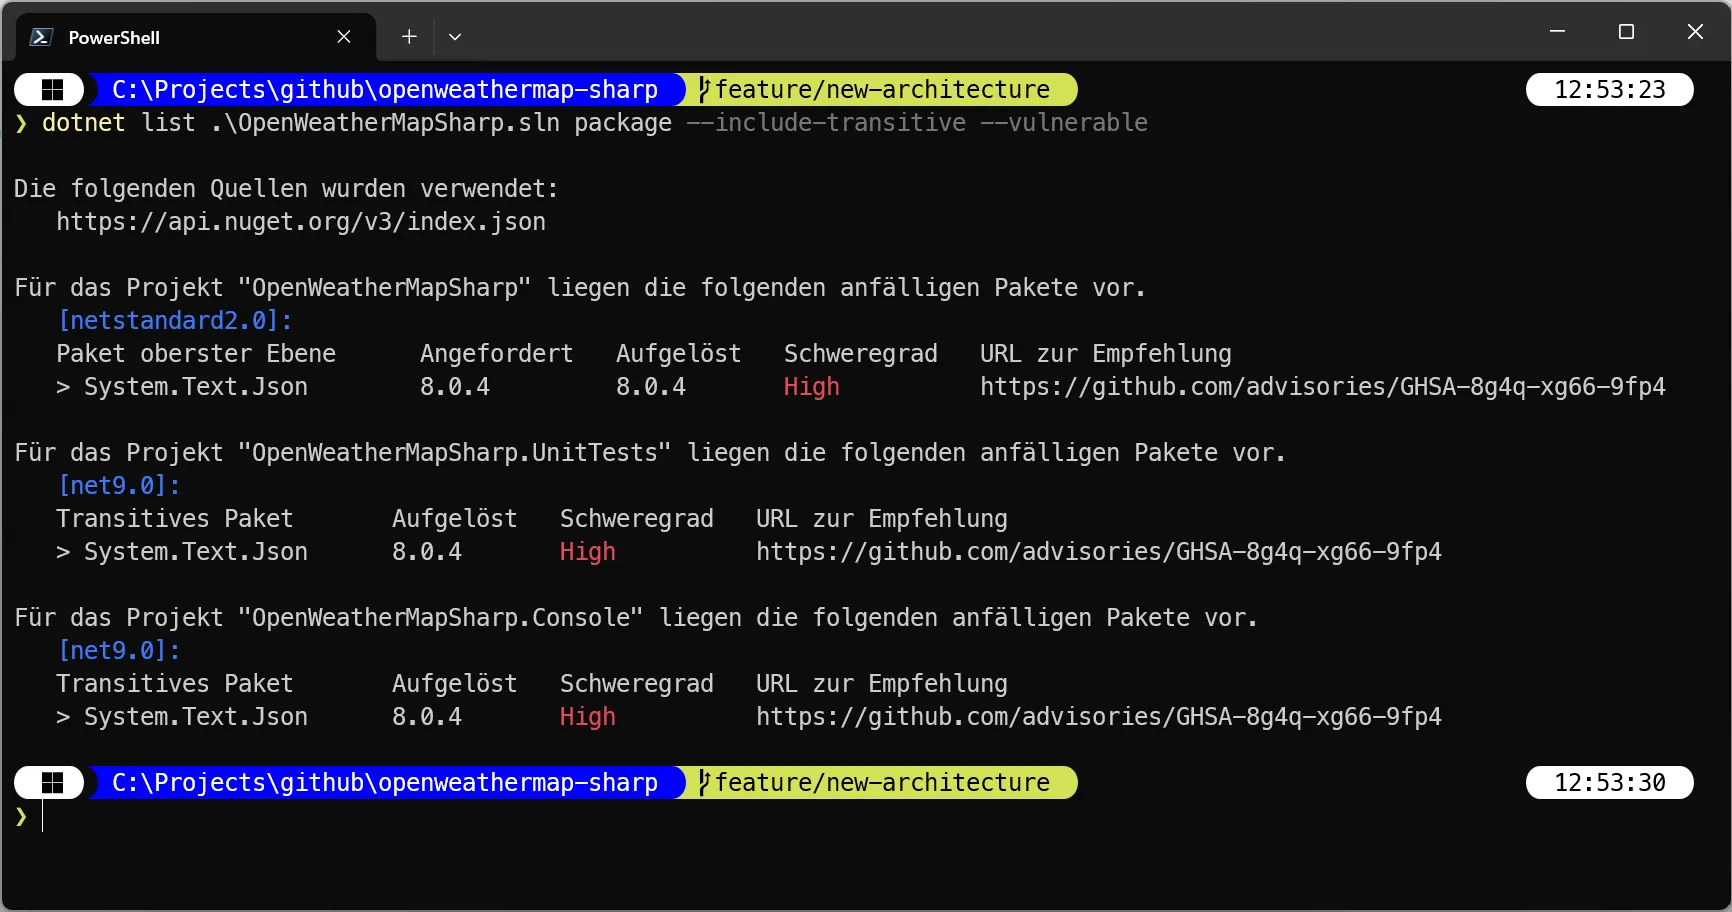Click the Windows logo in the first prompt
Viewport: 1732px width, 912px height.
[52, 90]
